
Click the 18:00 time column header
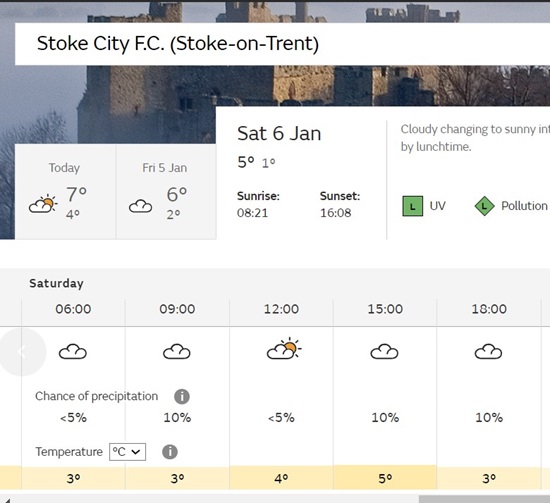coord(489,309)
